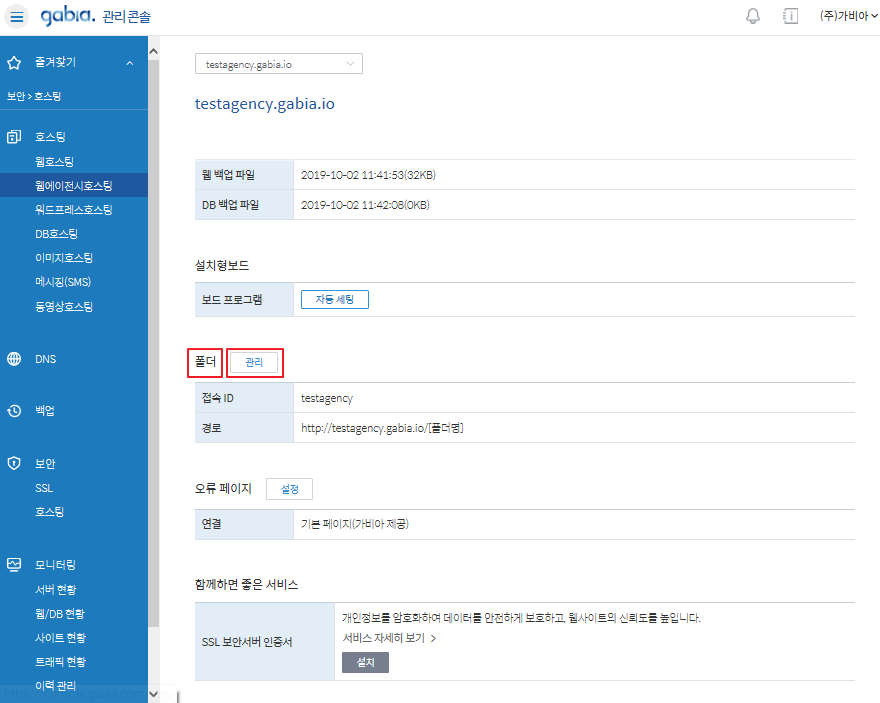Image resolution: width=880 pixels, height=703 pixels.
Task: Open 동영상호스팅 menu item
Action: click(64, 306)
